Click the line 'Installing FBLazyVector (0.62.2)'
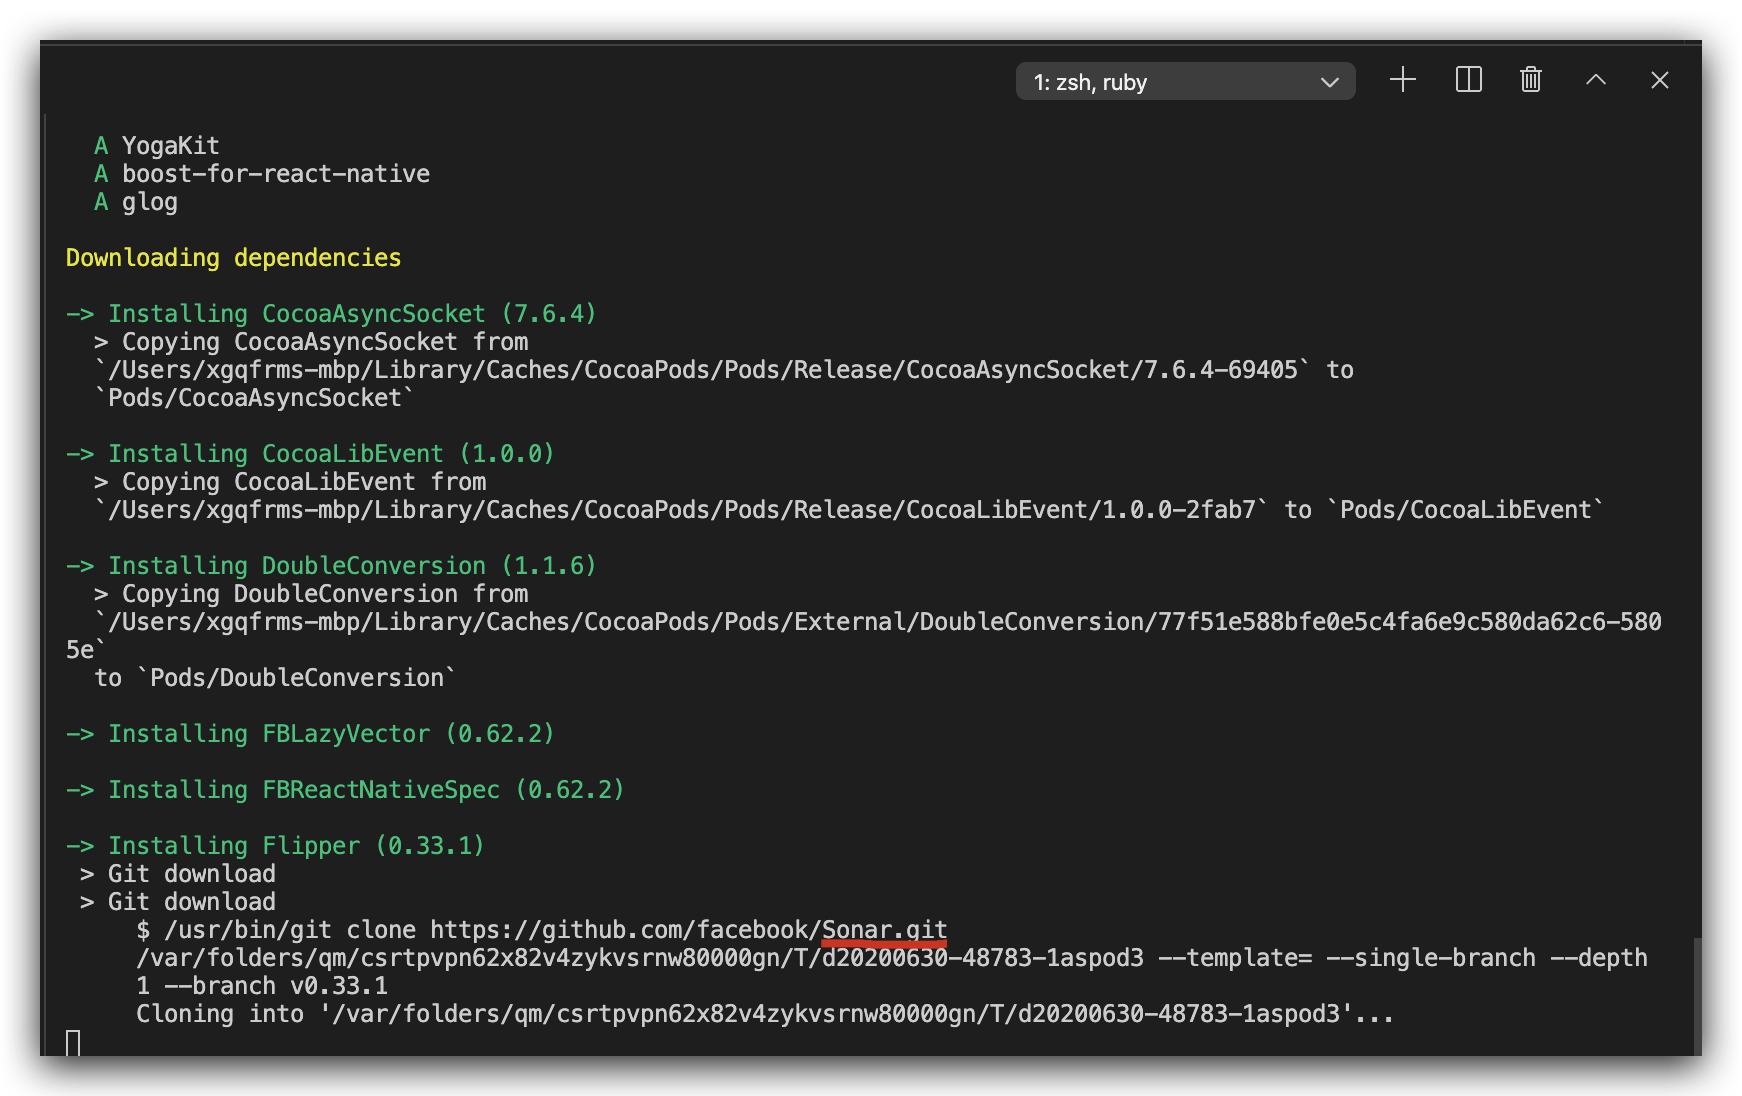The image size is (1742, 1096). point(310,734)
